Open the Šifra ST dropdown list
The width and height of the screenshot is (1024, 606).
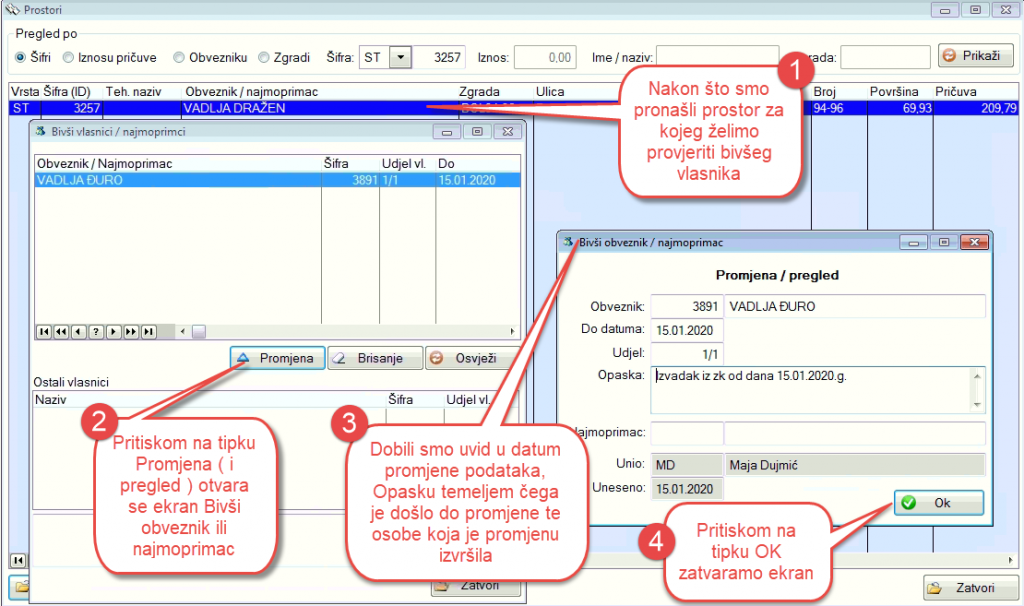[x=400, y=58]
